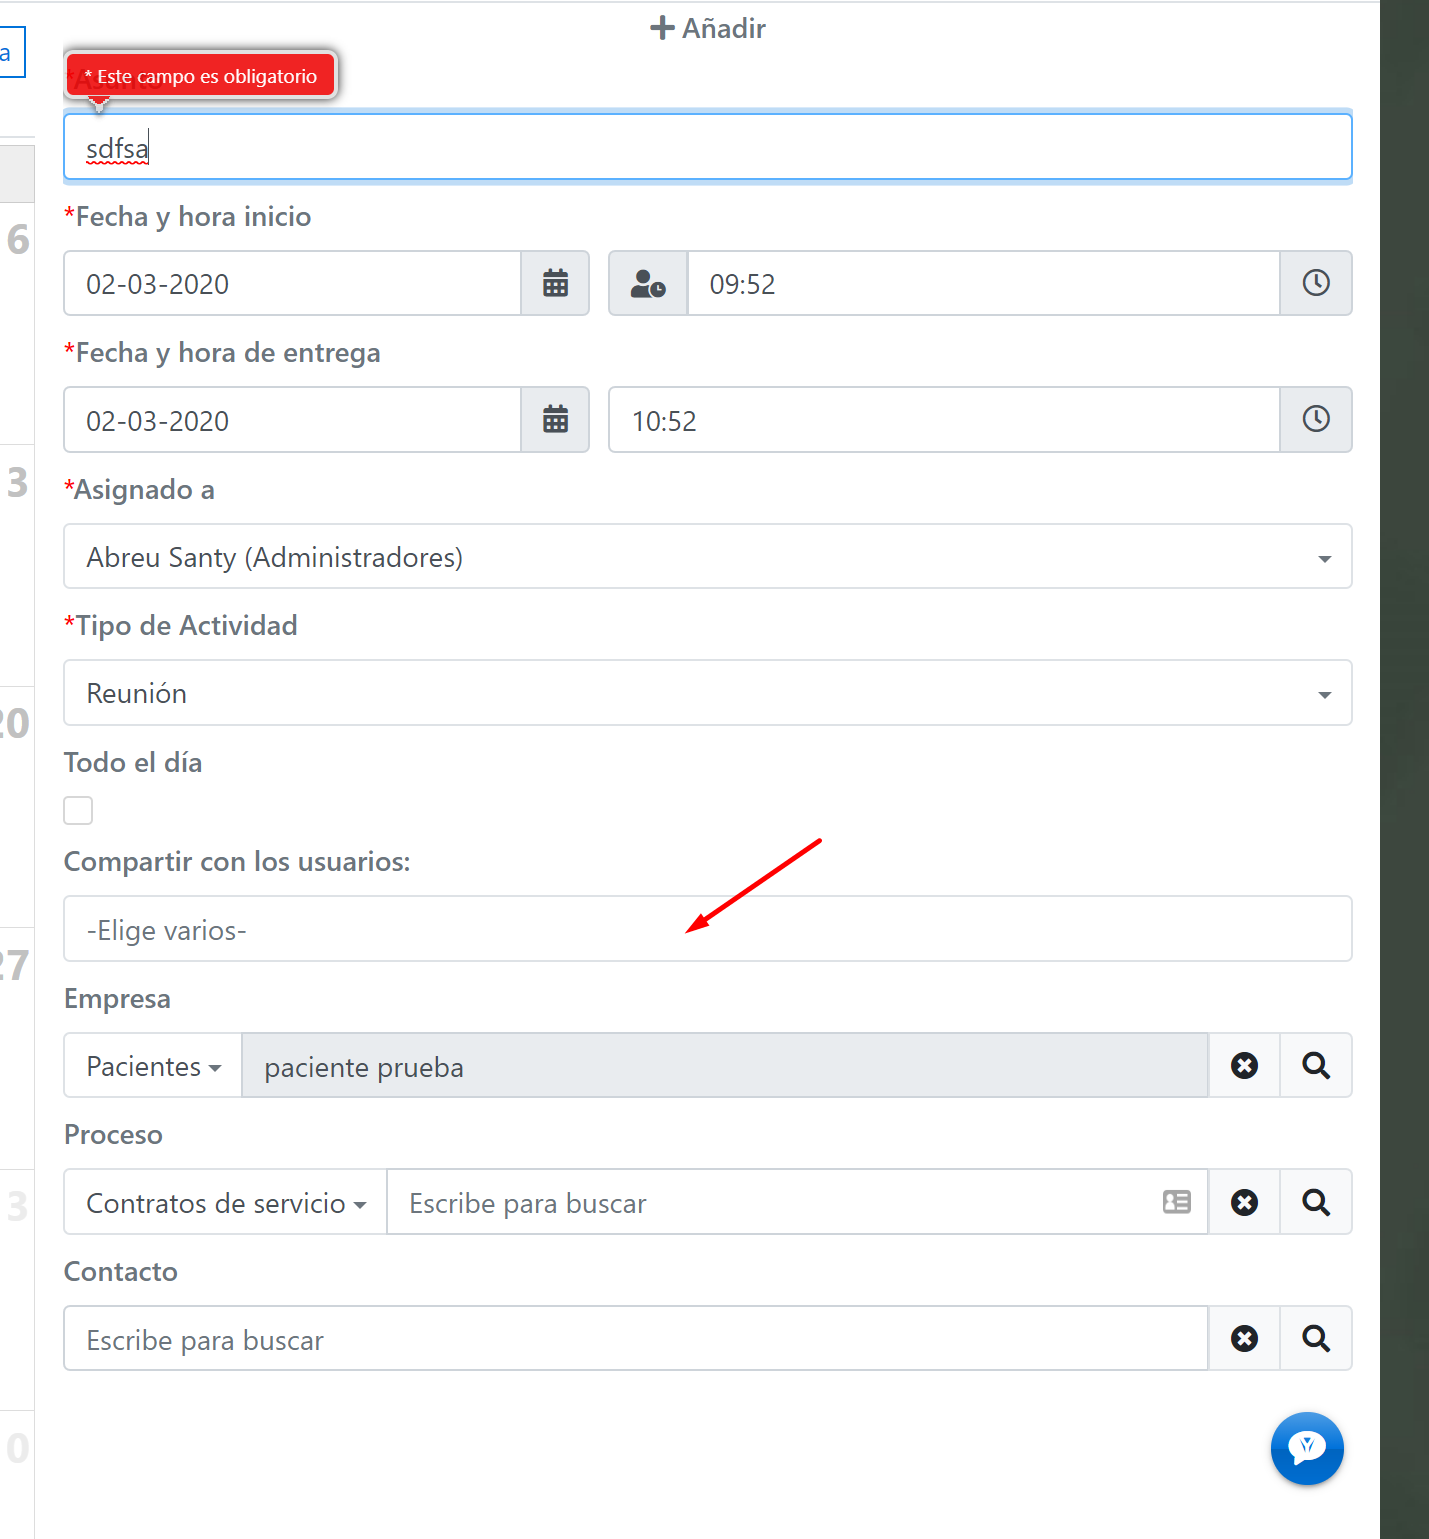Enable the Todo el día checkbox
This screenshot has width=1429, height=1539.
[x=78, y=810]
